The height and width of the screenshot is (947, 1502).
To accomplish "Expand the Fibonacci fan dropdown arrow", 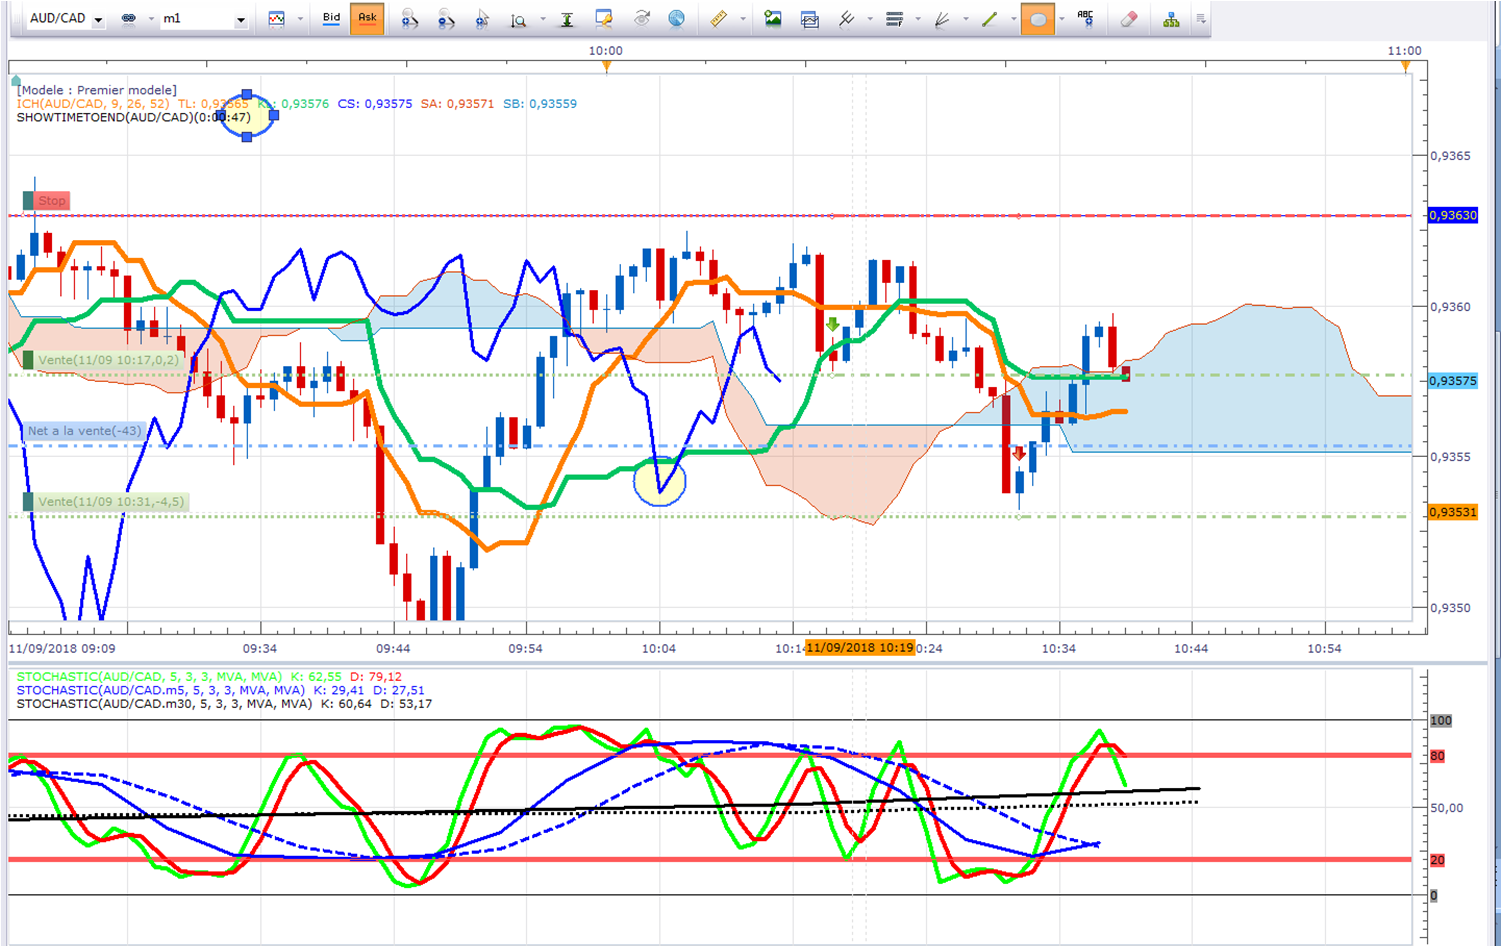I will 966,20.
